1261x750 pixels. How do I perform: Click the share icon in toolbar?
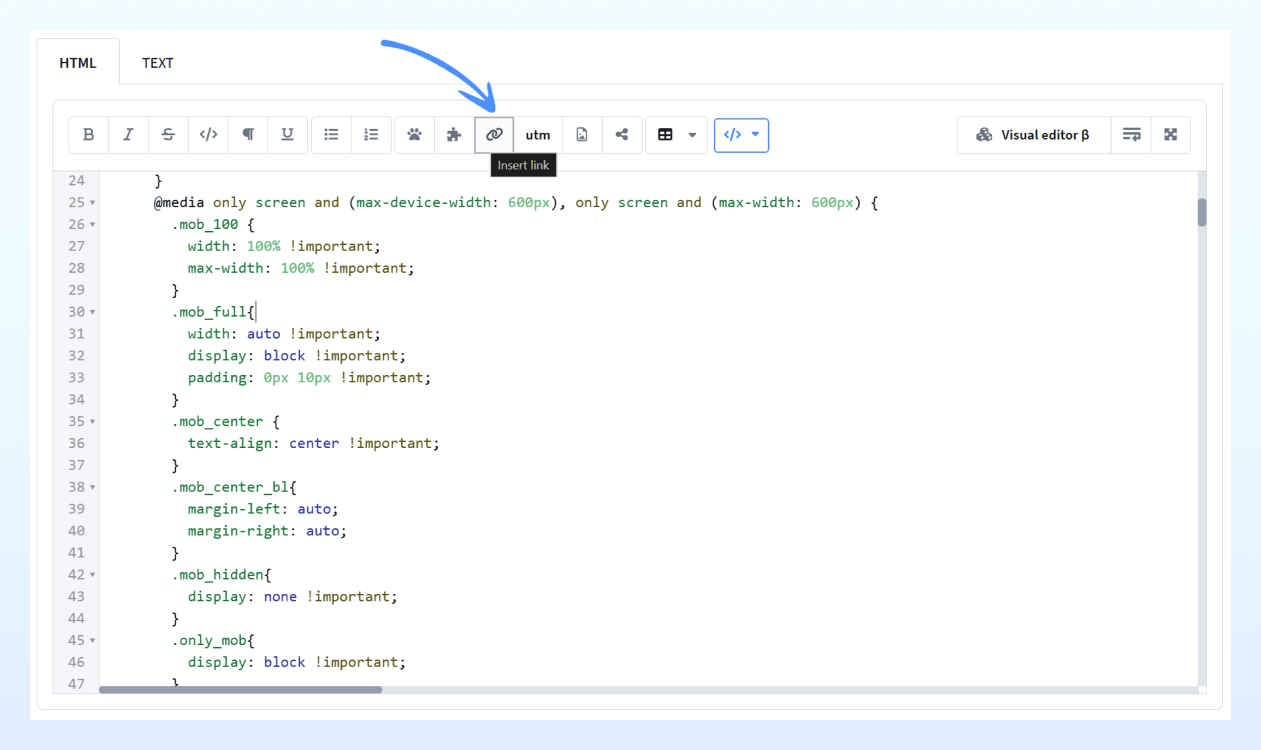(x=622, y=135)
